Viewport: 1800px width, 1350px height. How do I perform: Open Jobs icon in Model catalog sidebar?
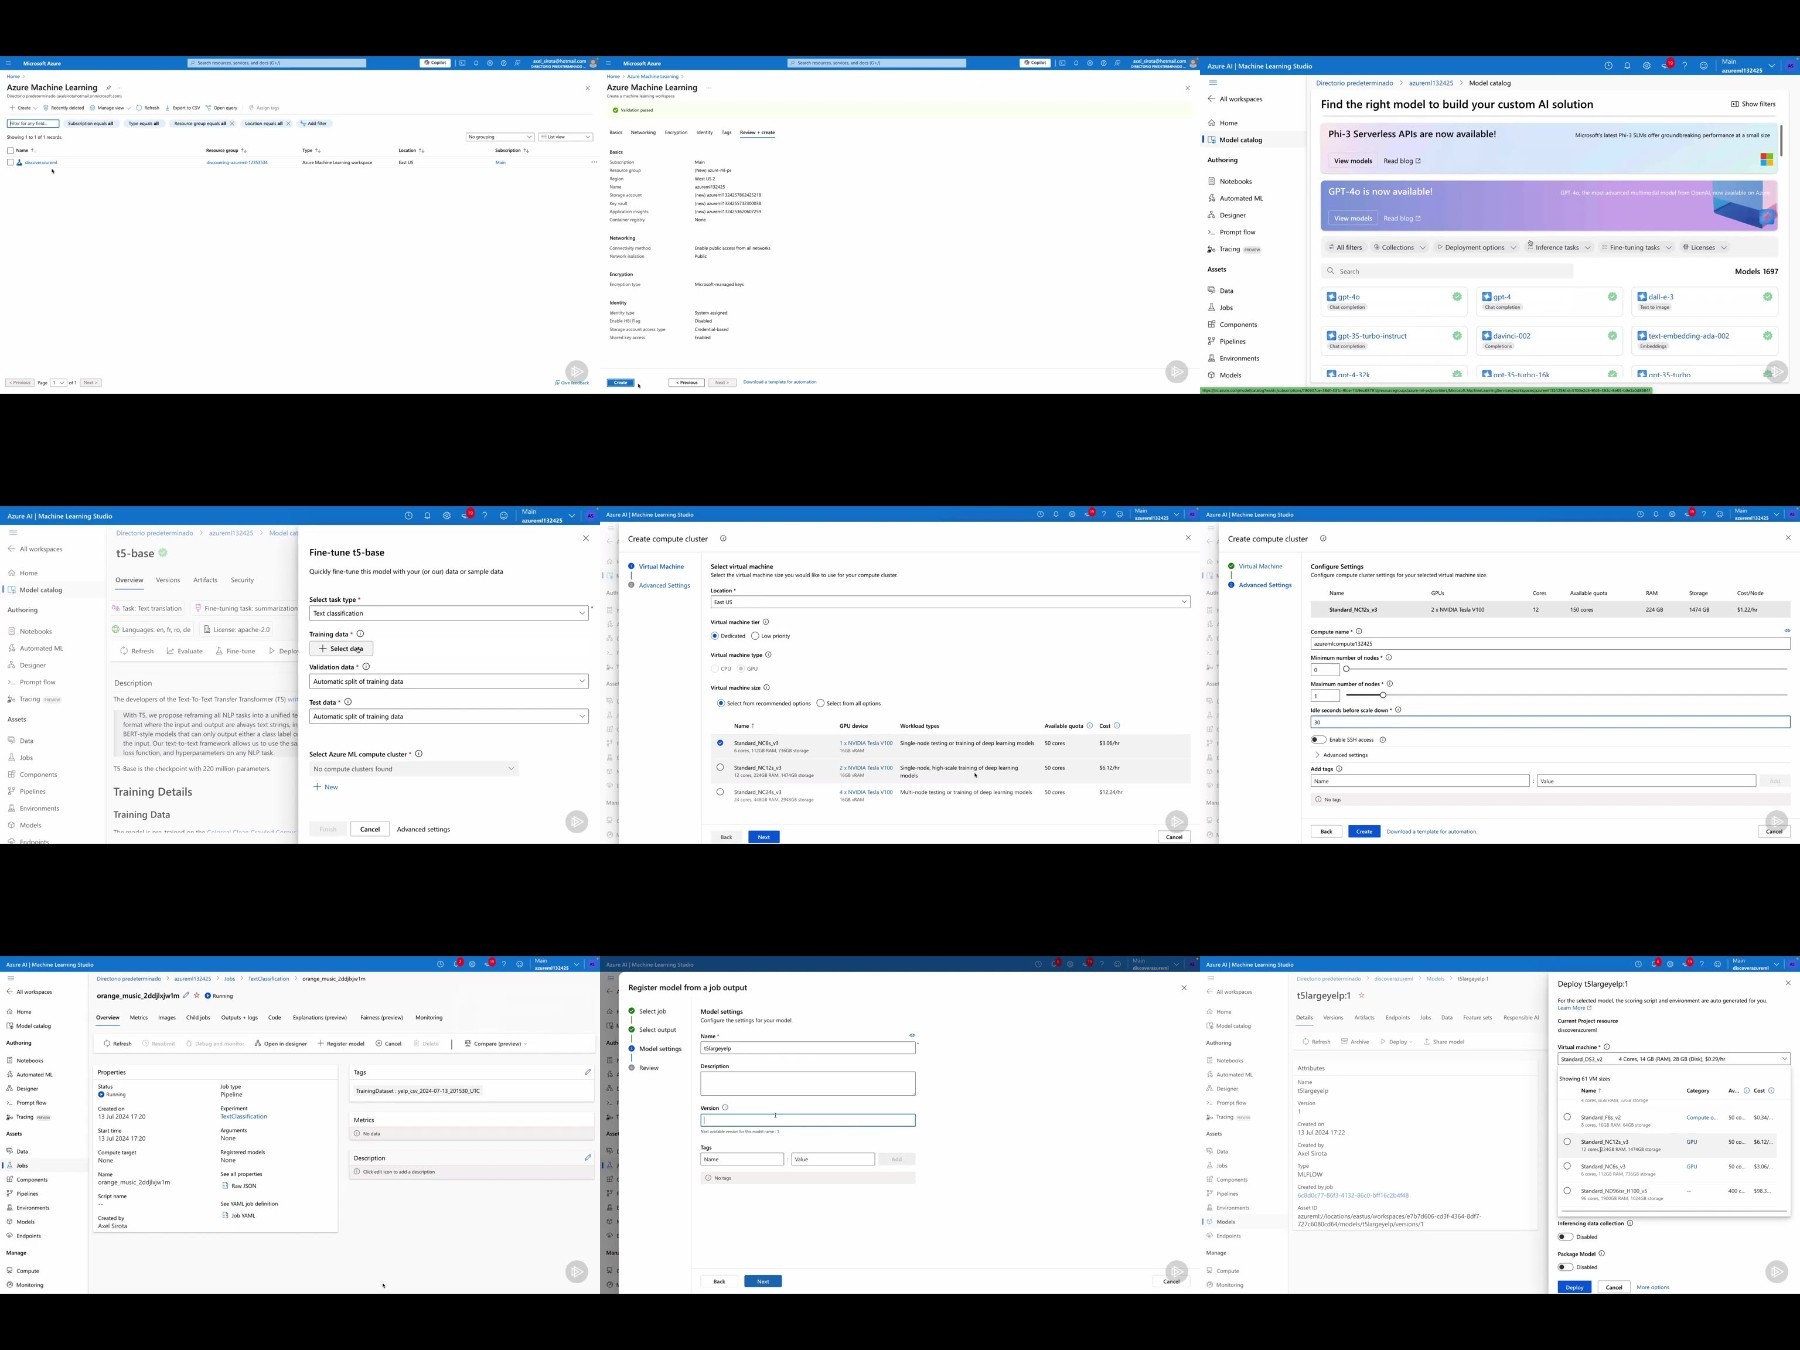click(1212, 308)
